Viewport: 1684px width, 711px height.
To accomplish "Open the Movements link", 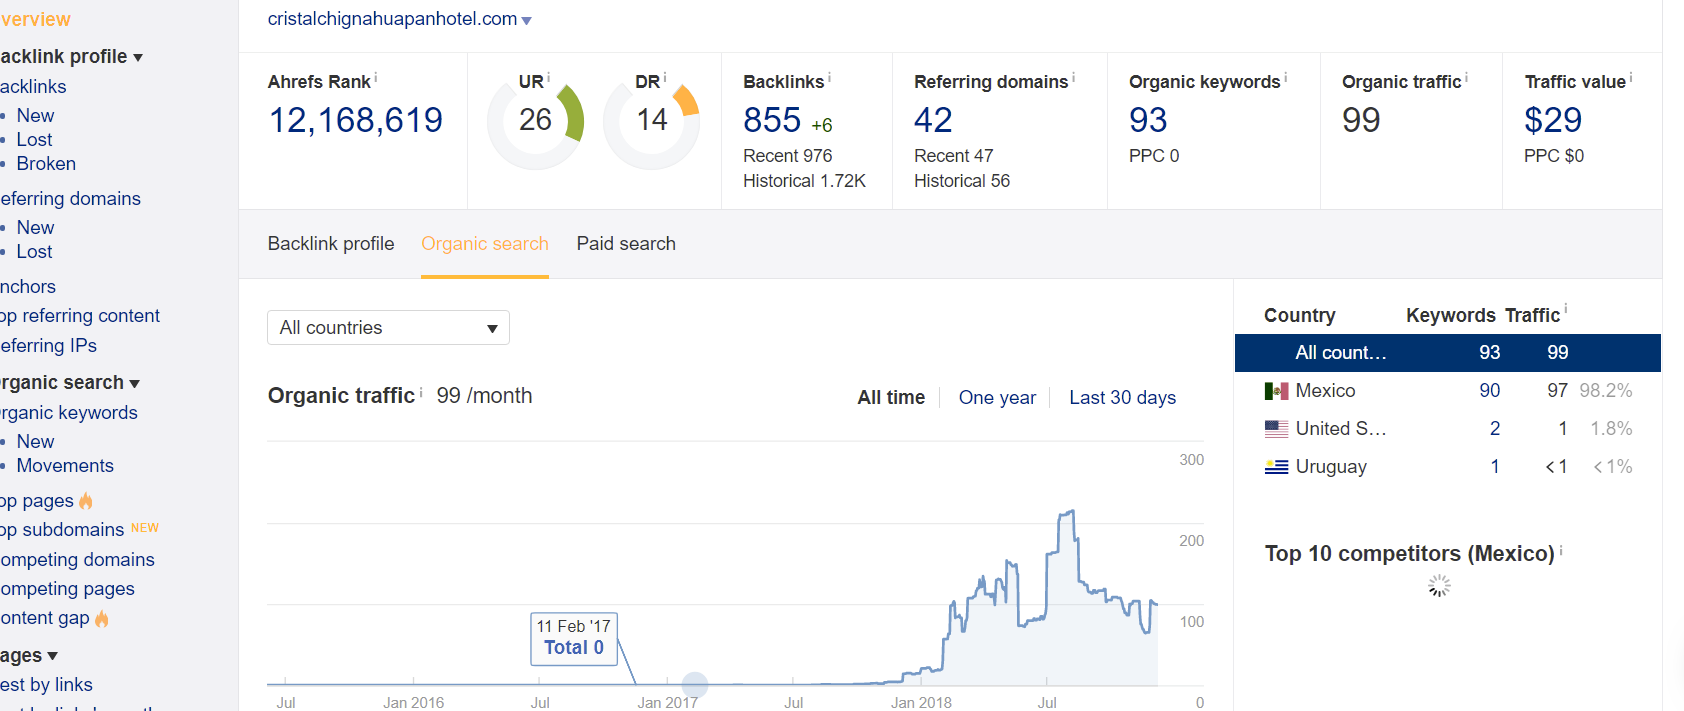I will click(x=65, y=466).
